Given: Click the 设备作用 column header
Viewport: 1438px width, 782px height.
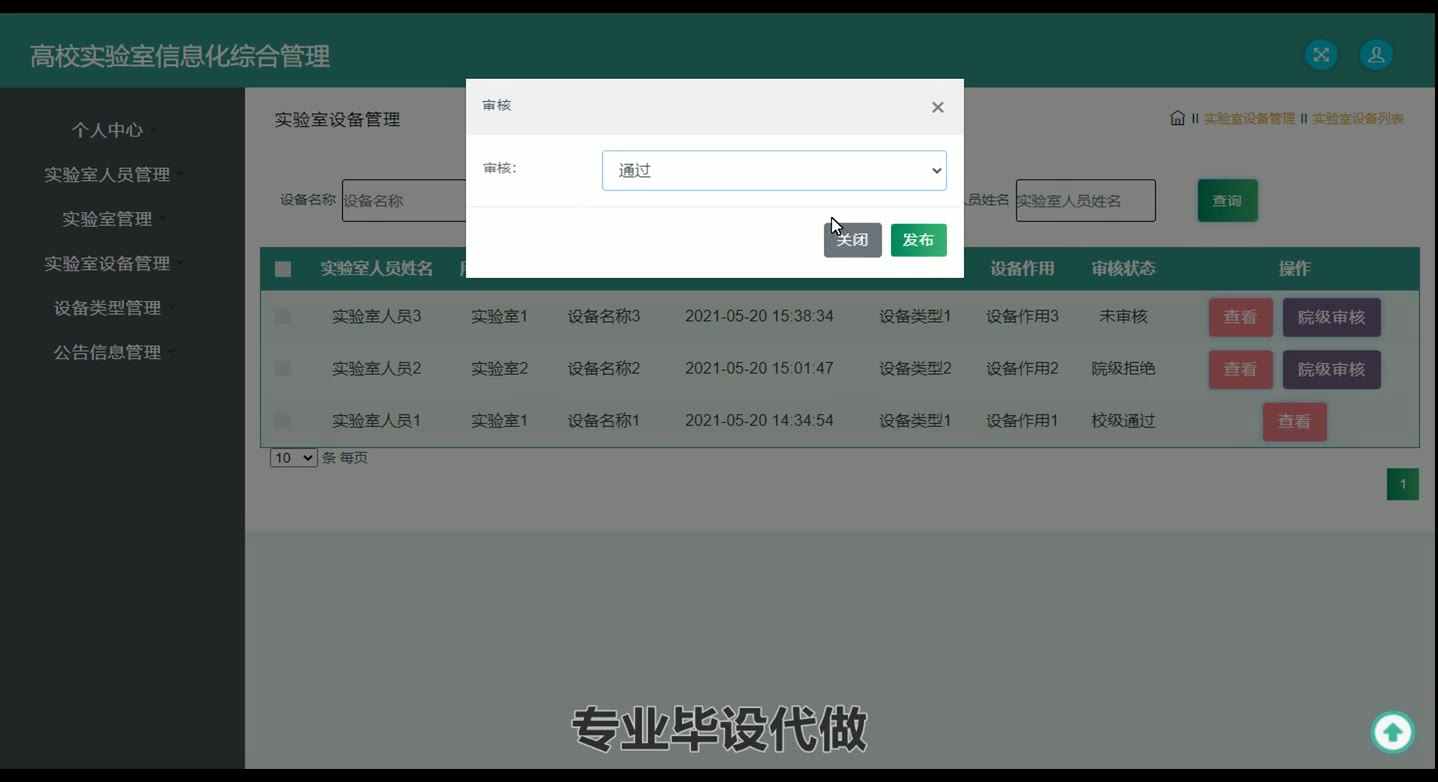Looking at the screenshot, I should pos(1022,269).
